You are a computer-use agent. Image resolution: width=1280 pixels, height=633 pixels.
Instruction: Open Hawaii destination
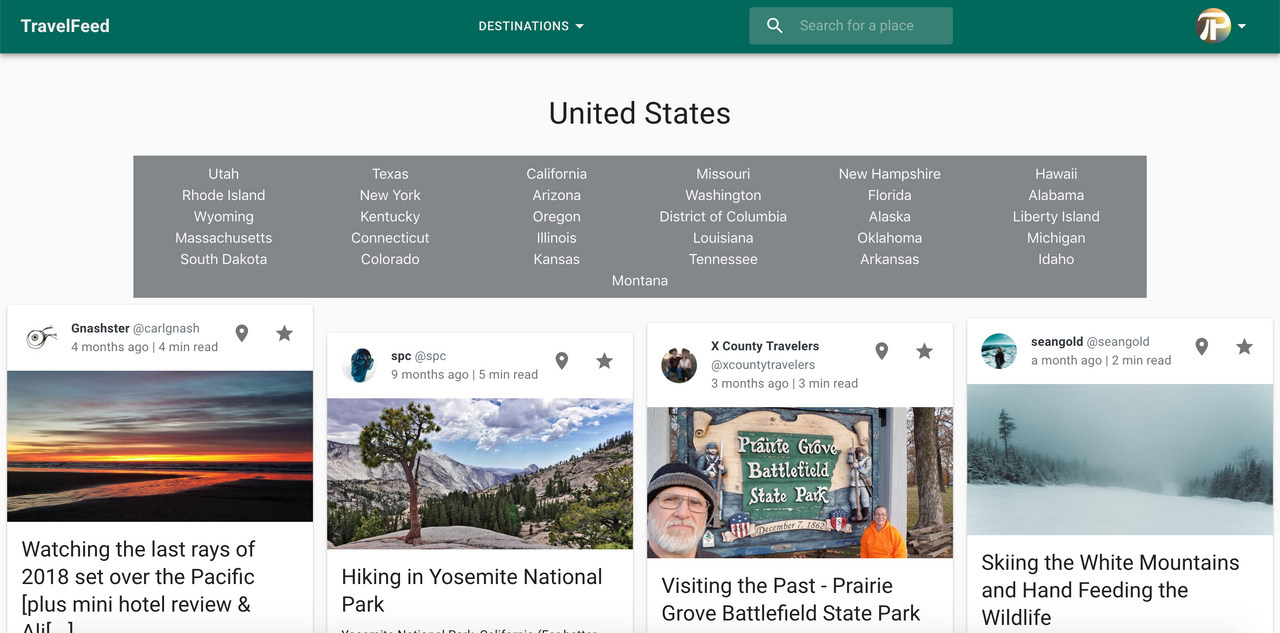click(1056, 174)
